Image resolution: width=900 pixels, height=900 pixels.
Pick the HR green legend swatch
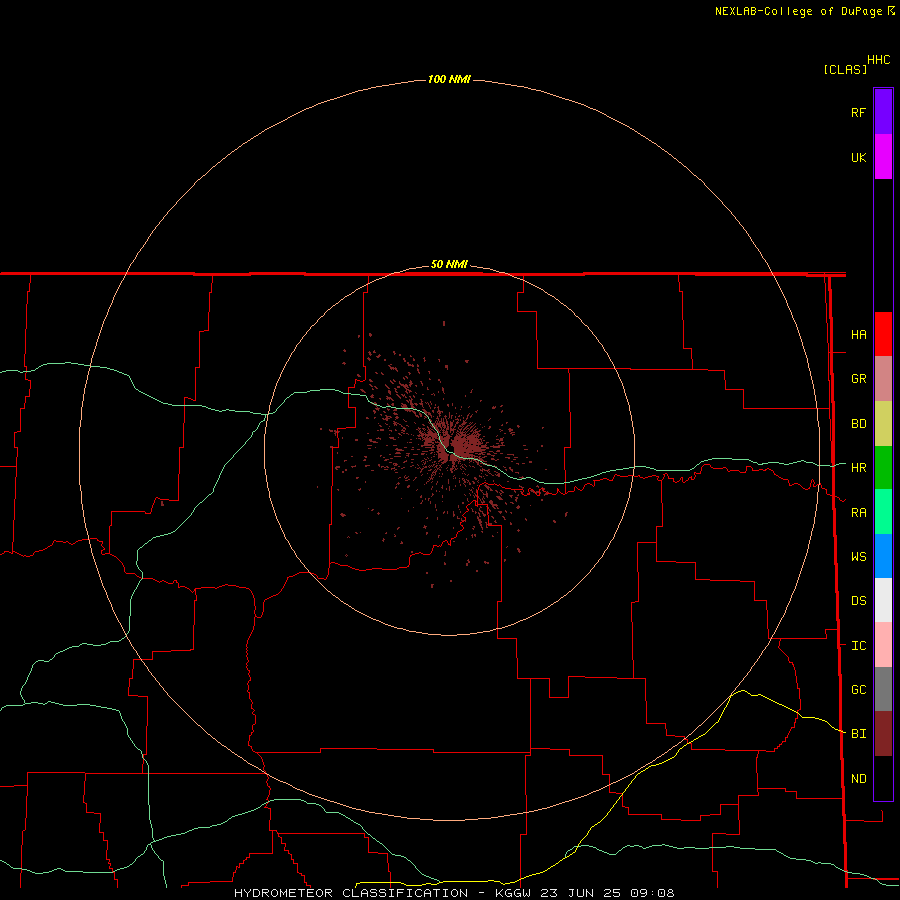[883, 468]
